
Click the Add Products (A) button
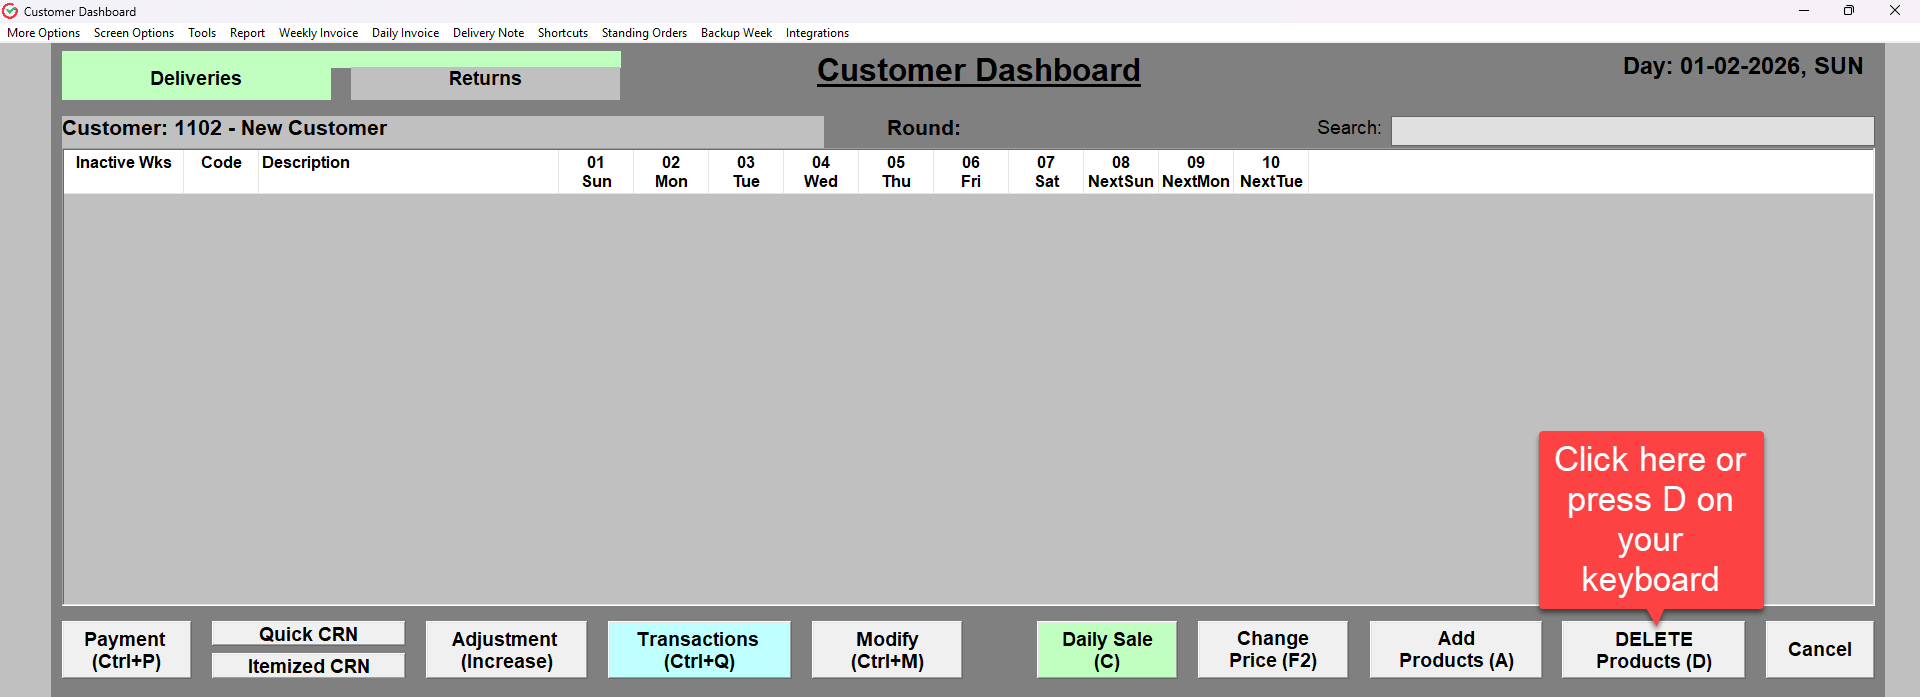click(1456, 650)
